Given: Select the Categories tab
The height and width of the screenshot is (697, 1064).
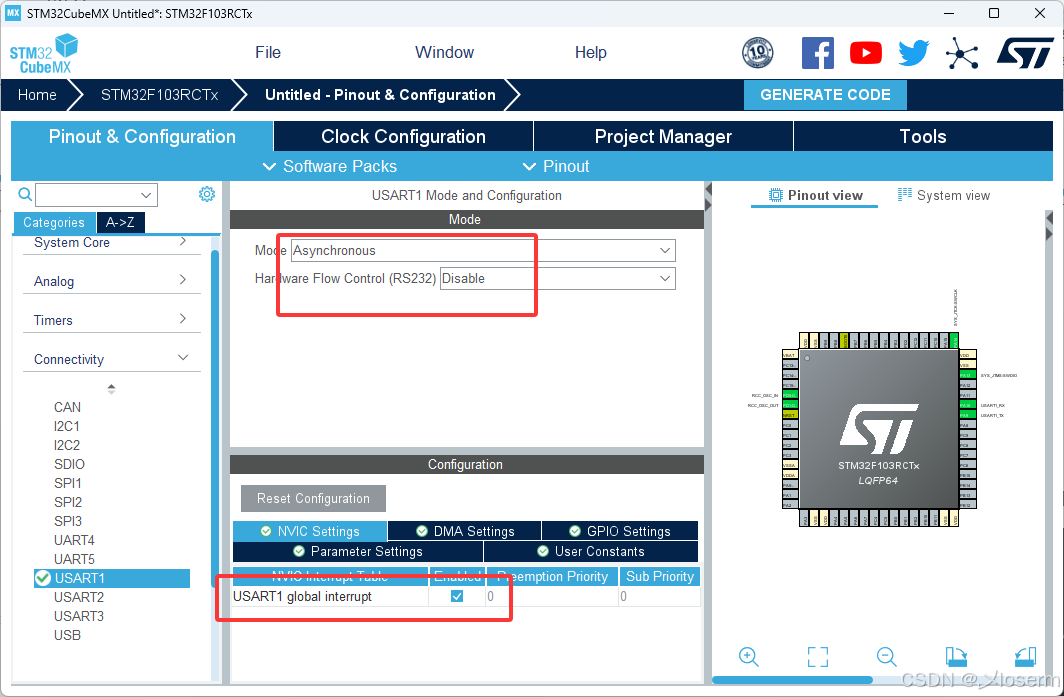Looking at the screenshot, I should pos(54,223).
